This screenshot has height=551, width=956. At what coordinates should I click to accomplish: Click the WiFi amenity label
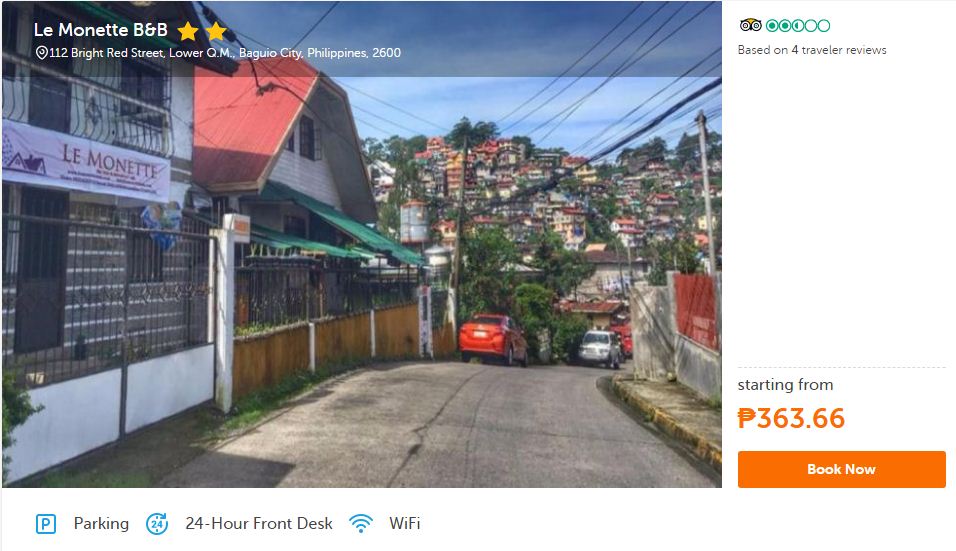405,524
